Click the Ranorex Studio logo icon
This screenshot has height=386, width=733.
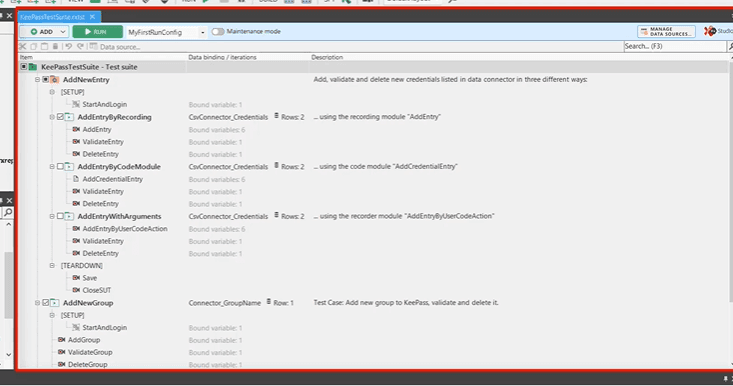(x=710, y=31)
